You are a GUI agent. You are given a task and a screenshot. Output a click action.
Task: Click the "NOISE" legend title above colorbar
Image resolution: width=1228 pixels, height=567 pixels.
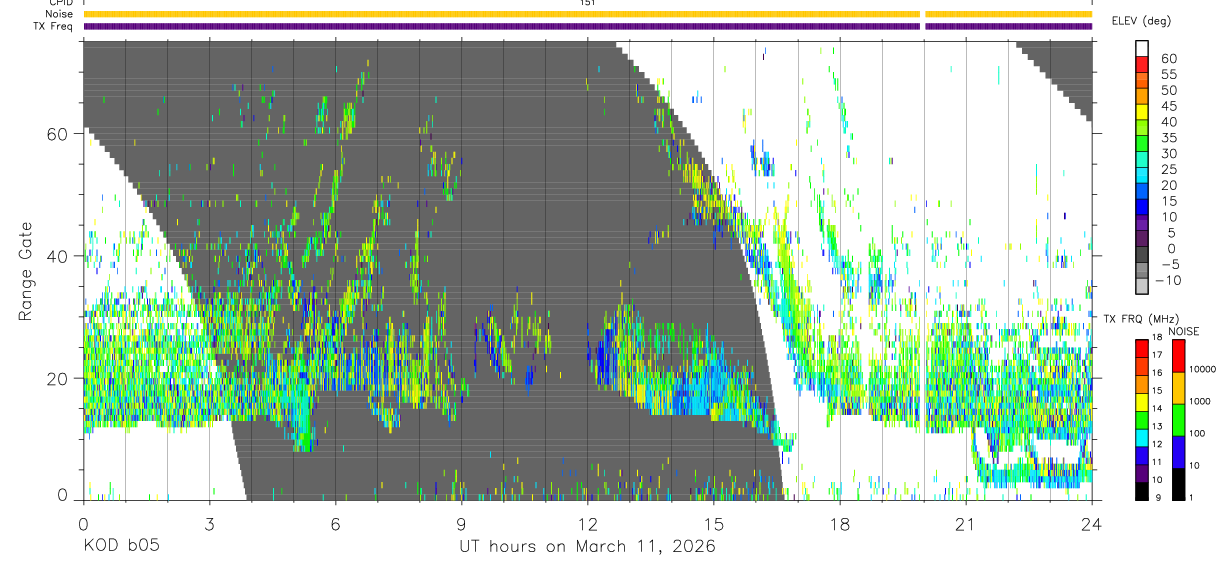click(x=1186, y=331)
